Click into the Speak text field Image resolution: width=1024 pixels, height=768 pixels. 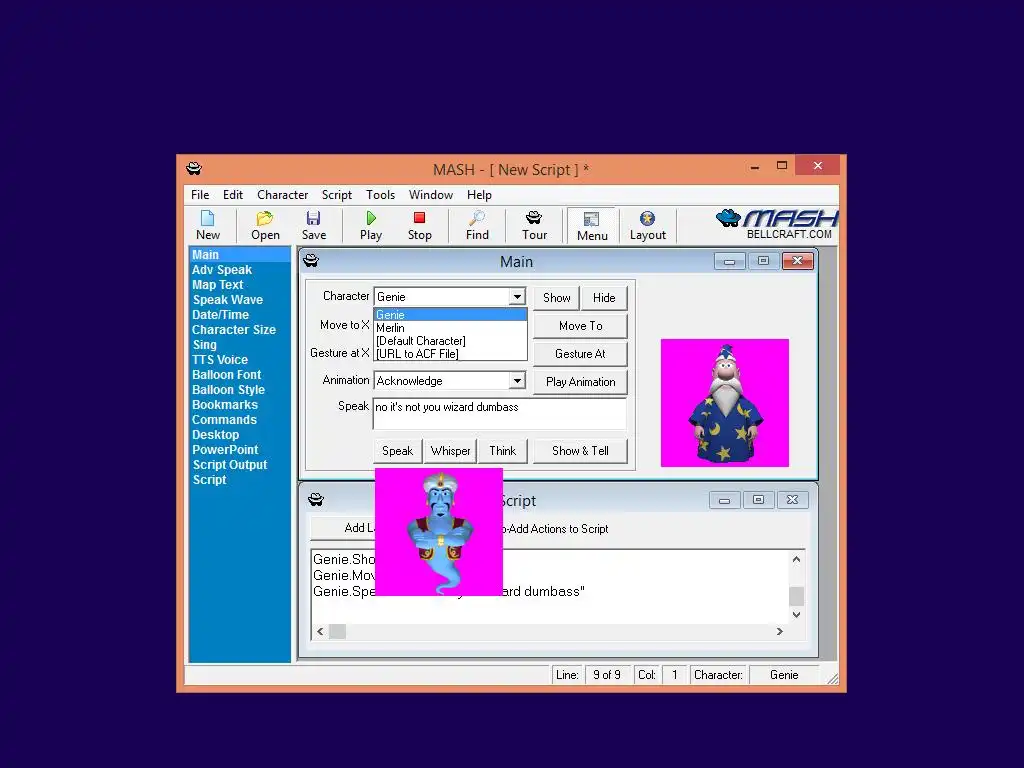coord(500,413)
